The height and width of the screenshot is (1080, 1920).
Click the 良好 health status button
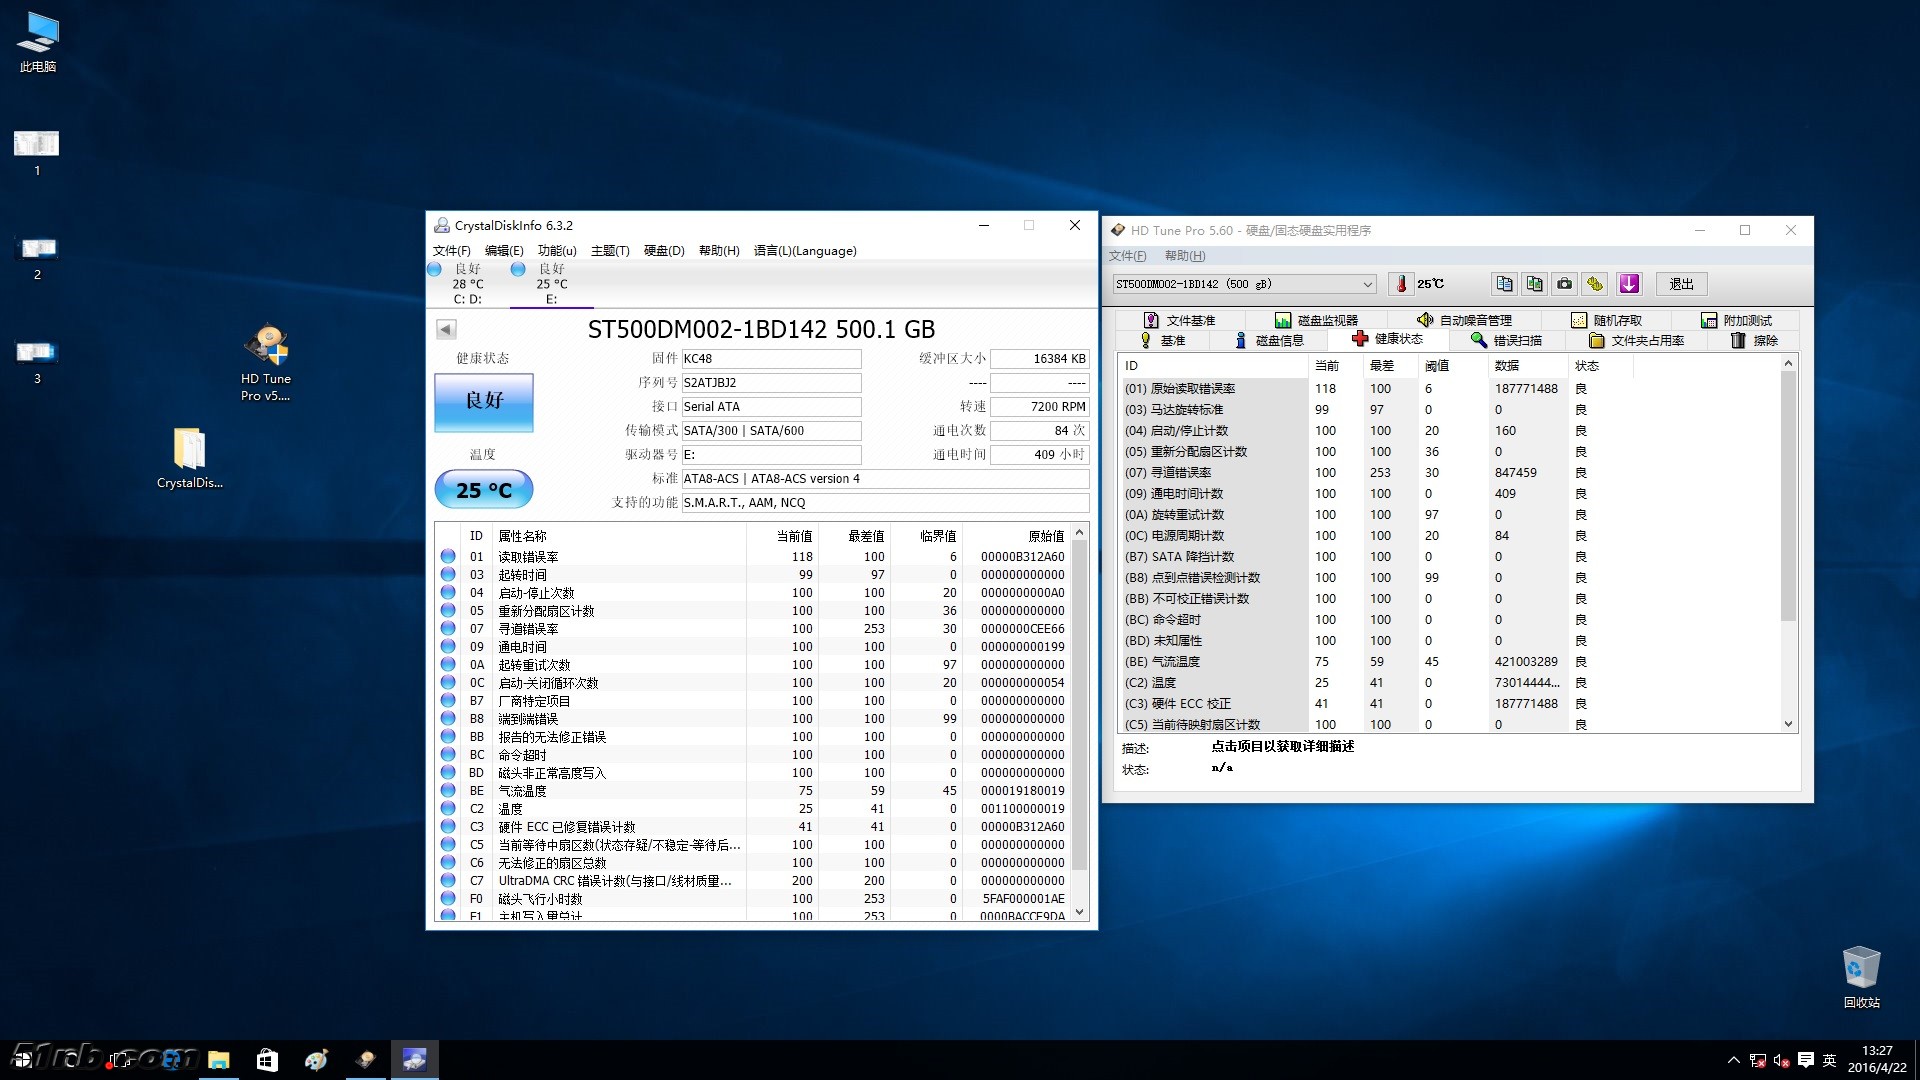[x=484, y=401]
